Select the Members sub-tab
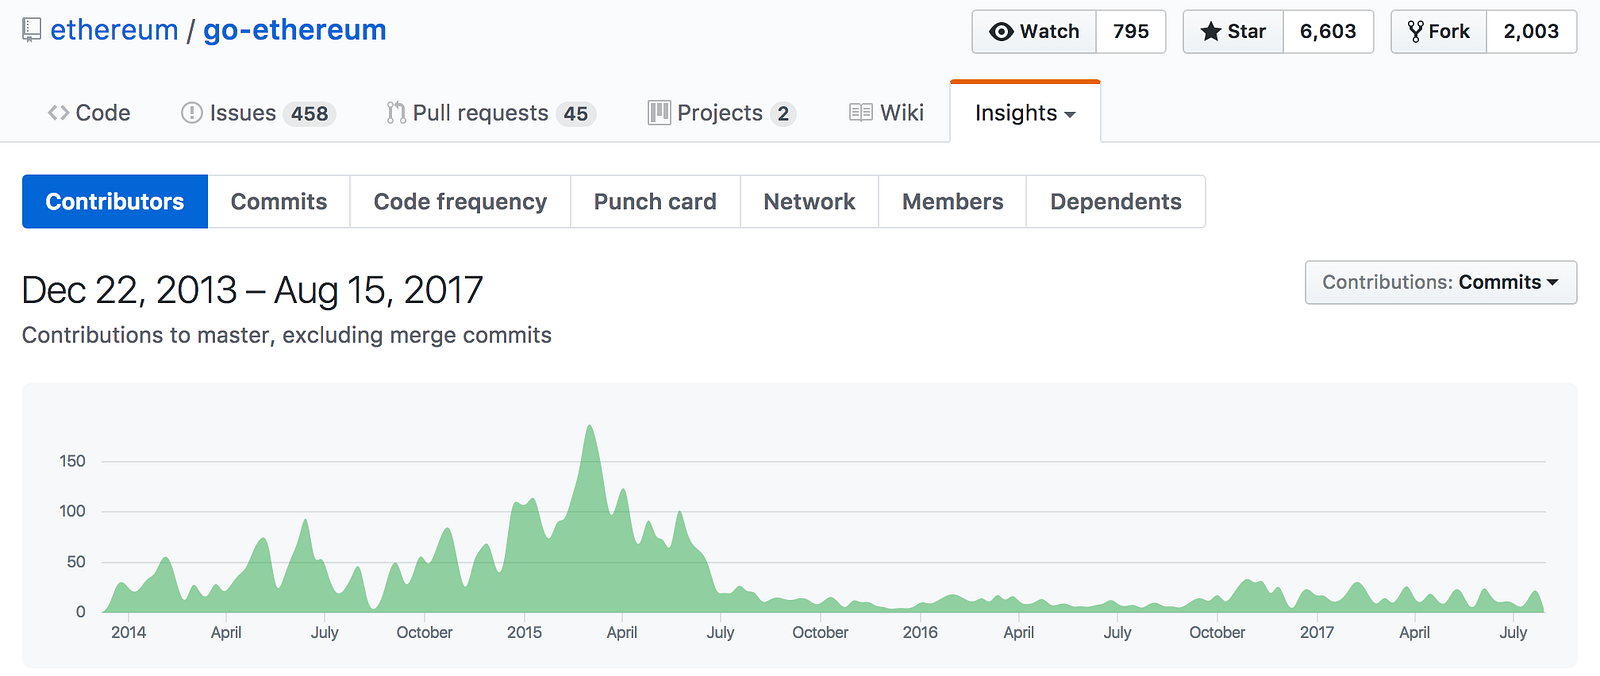 coord(952,201)
